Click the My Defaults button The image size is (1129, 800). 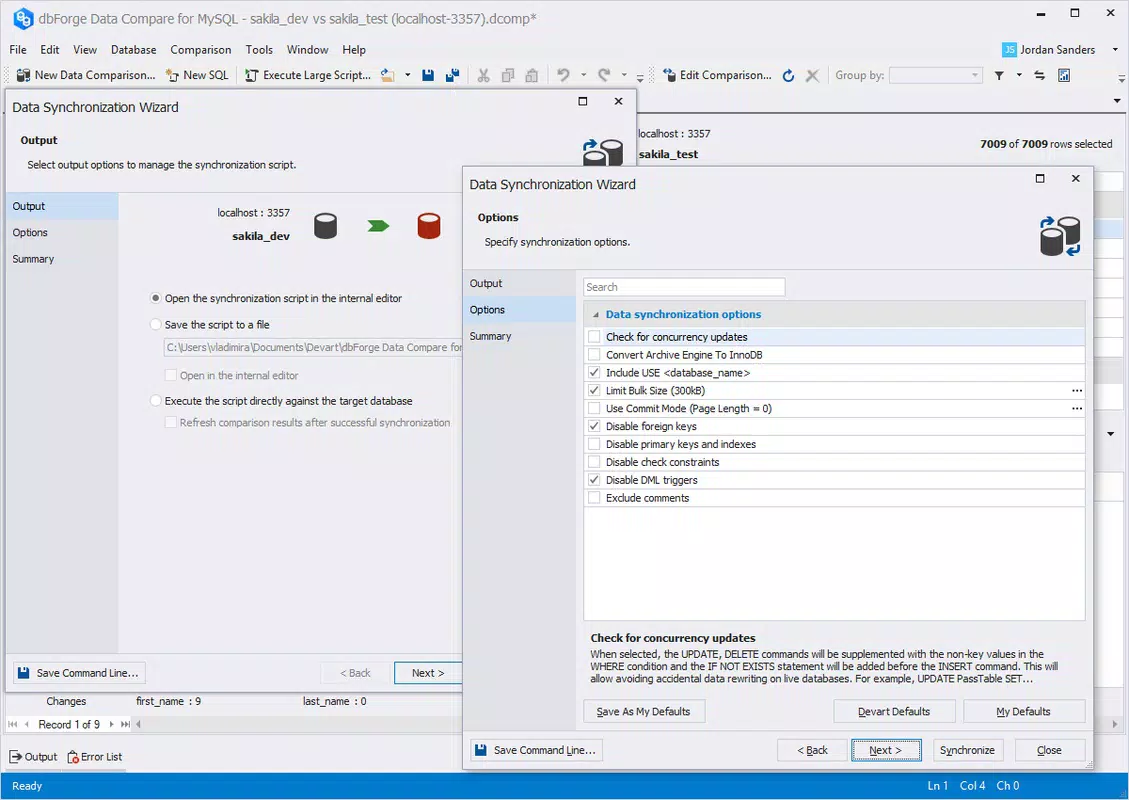1023,711
